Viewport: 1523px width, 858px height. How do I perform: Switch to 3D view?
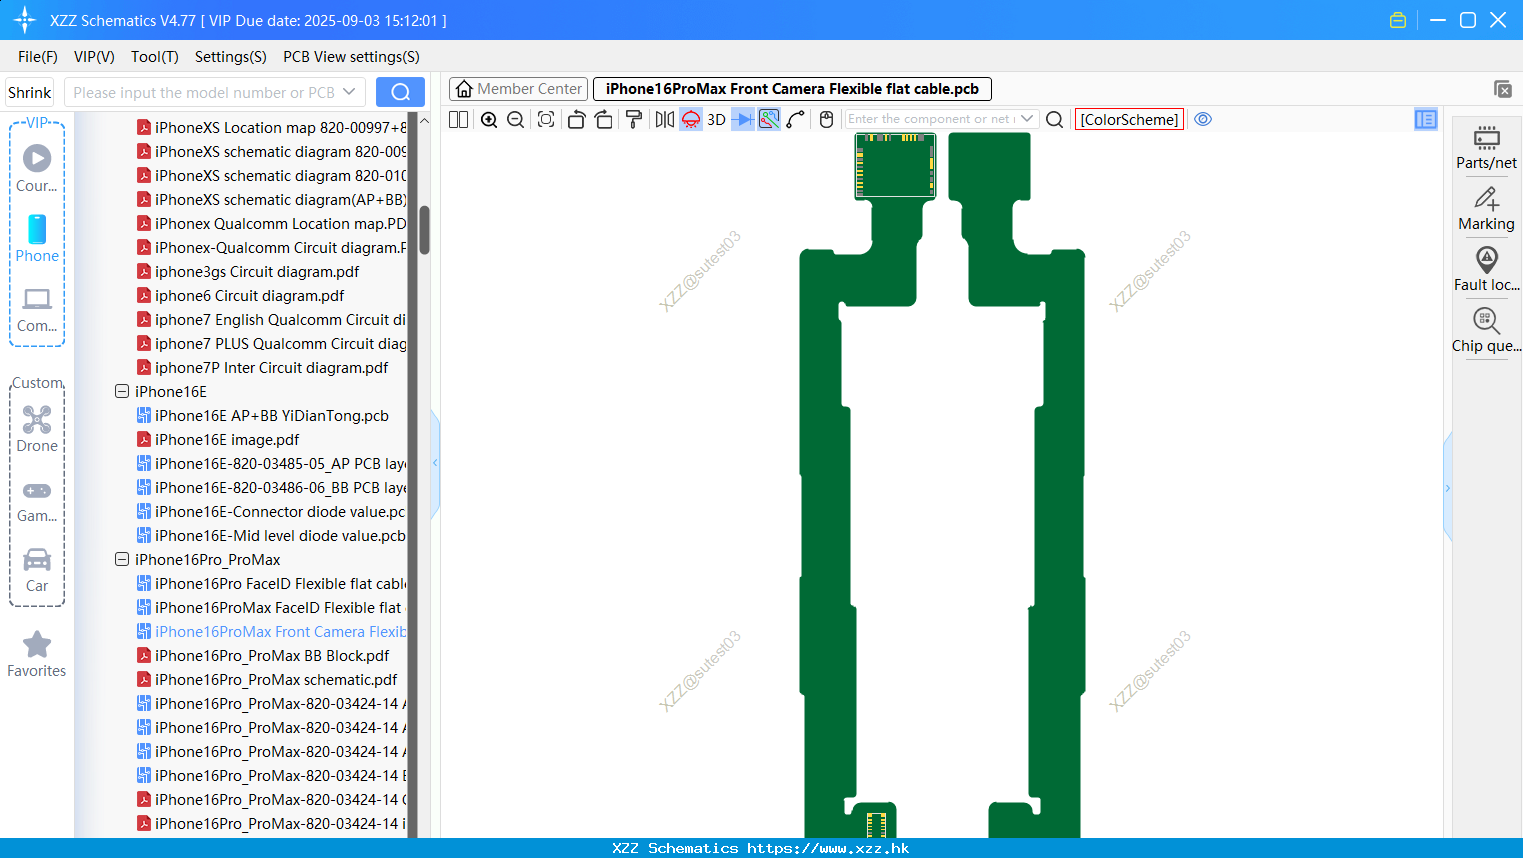coord(716,119)
